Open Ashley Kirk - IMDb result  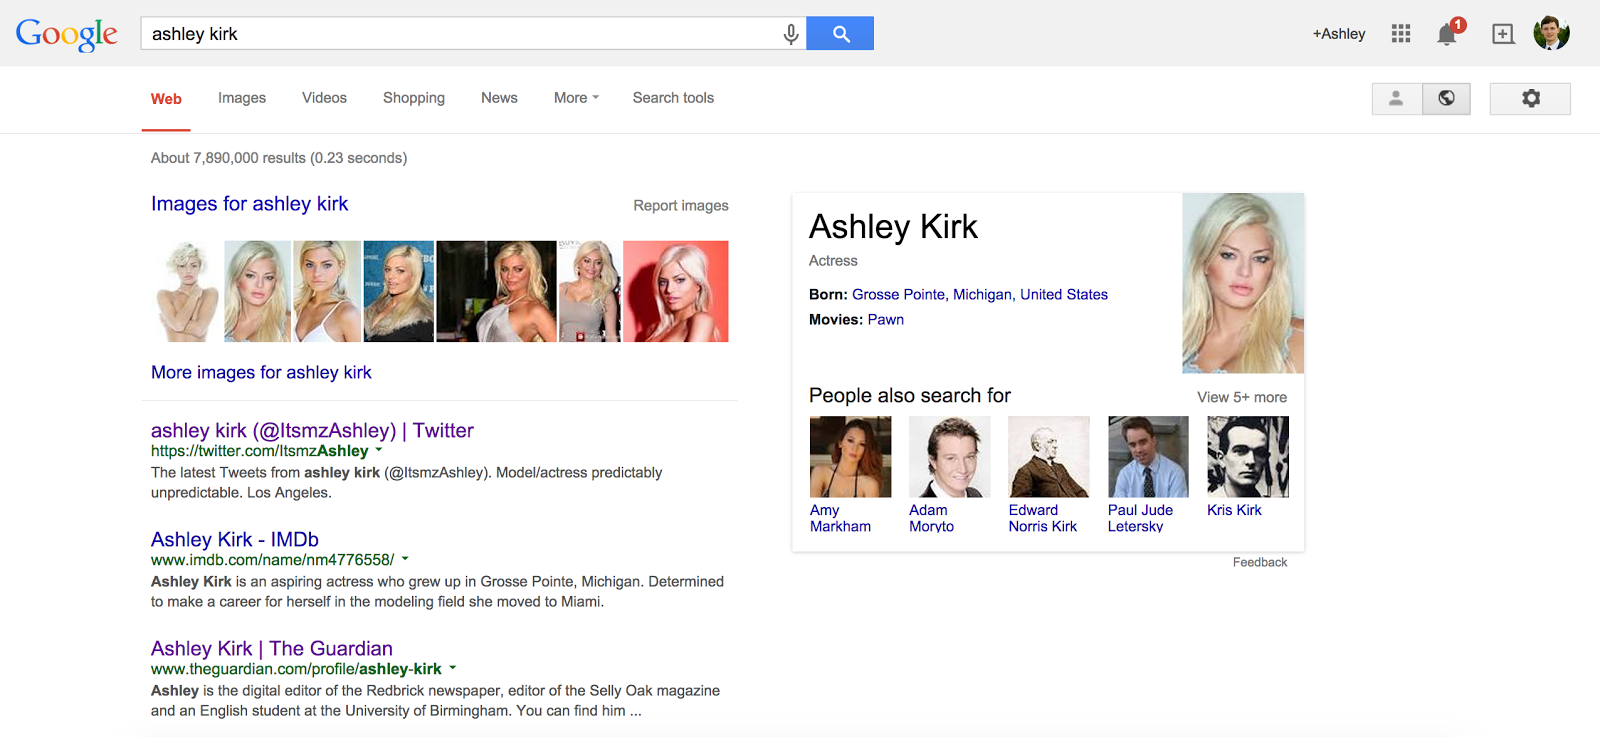235,540
